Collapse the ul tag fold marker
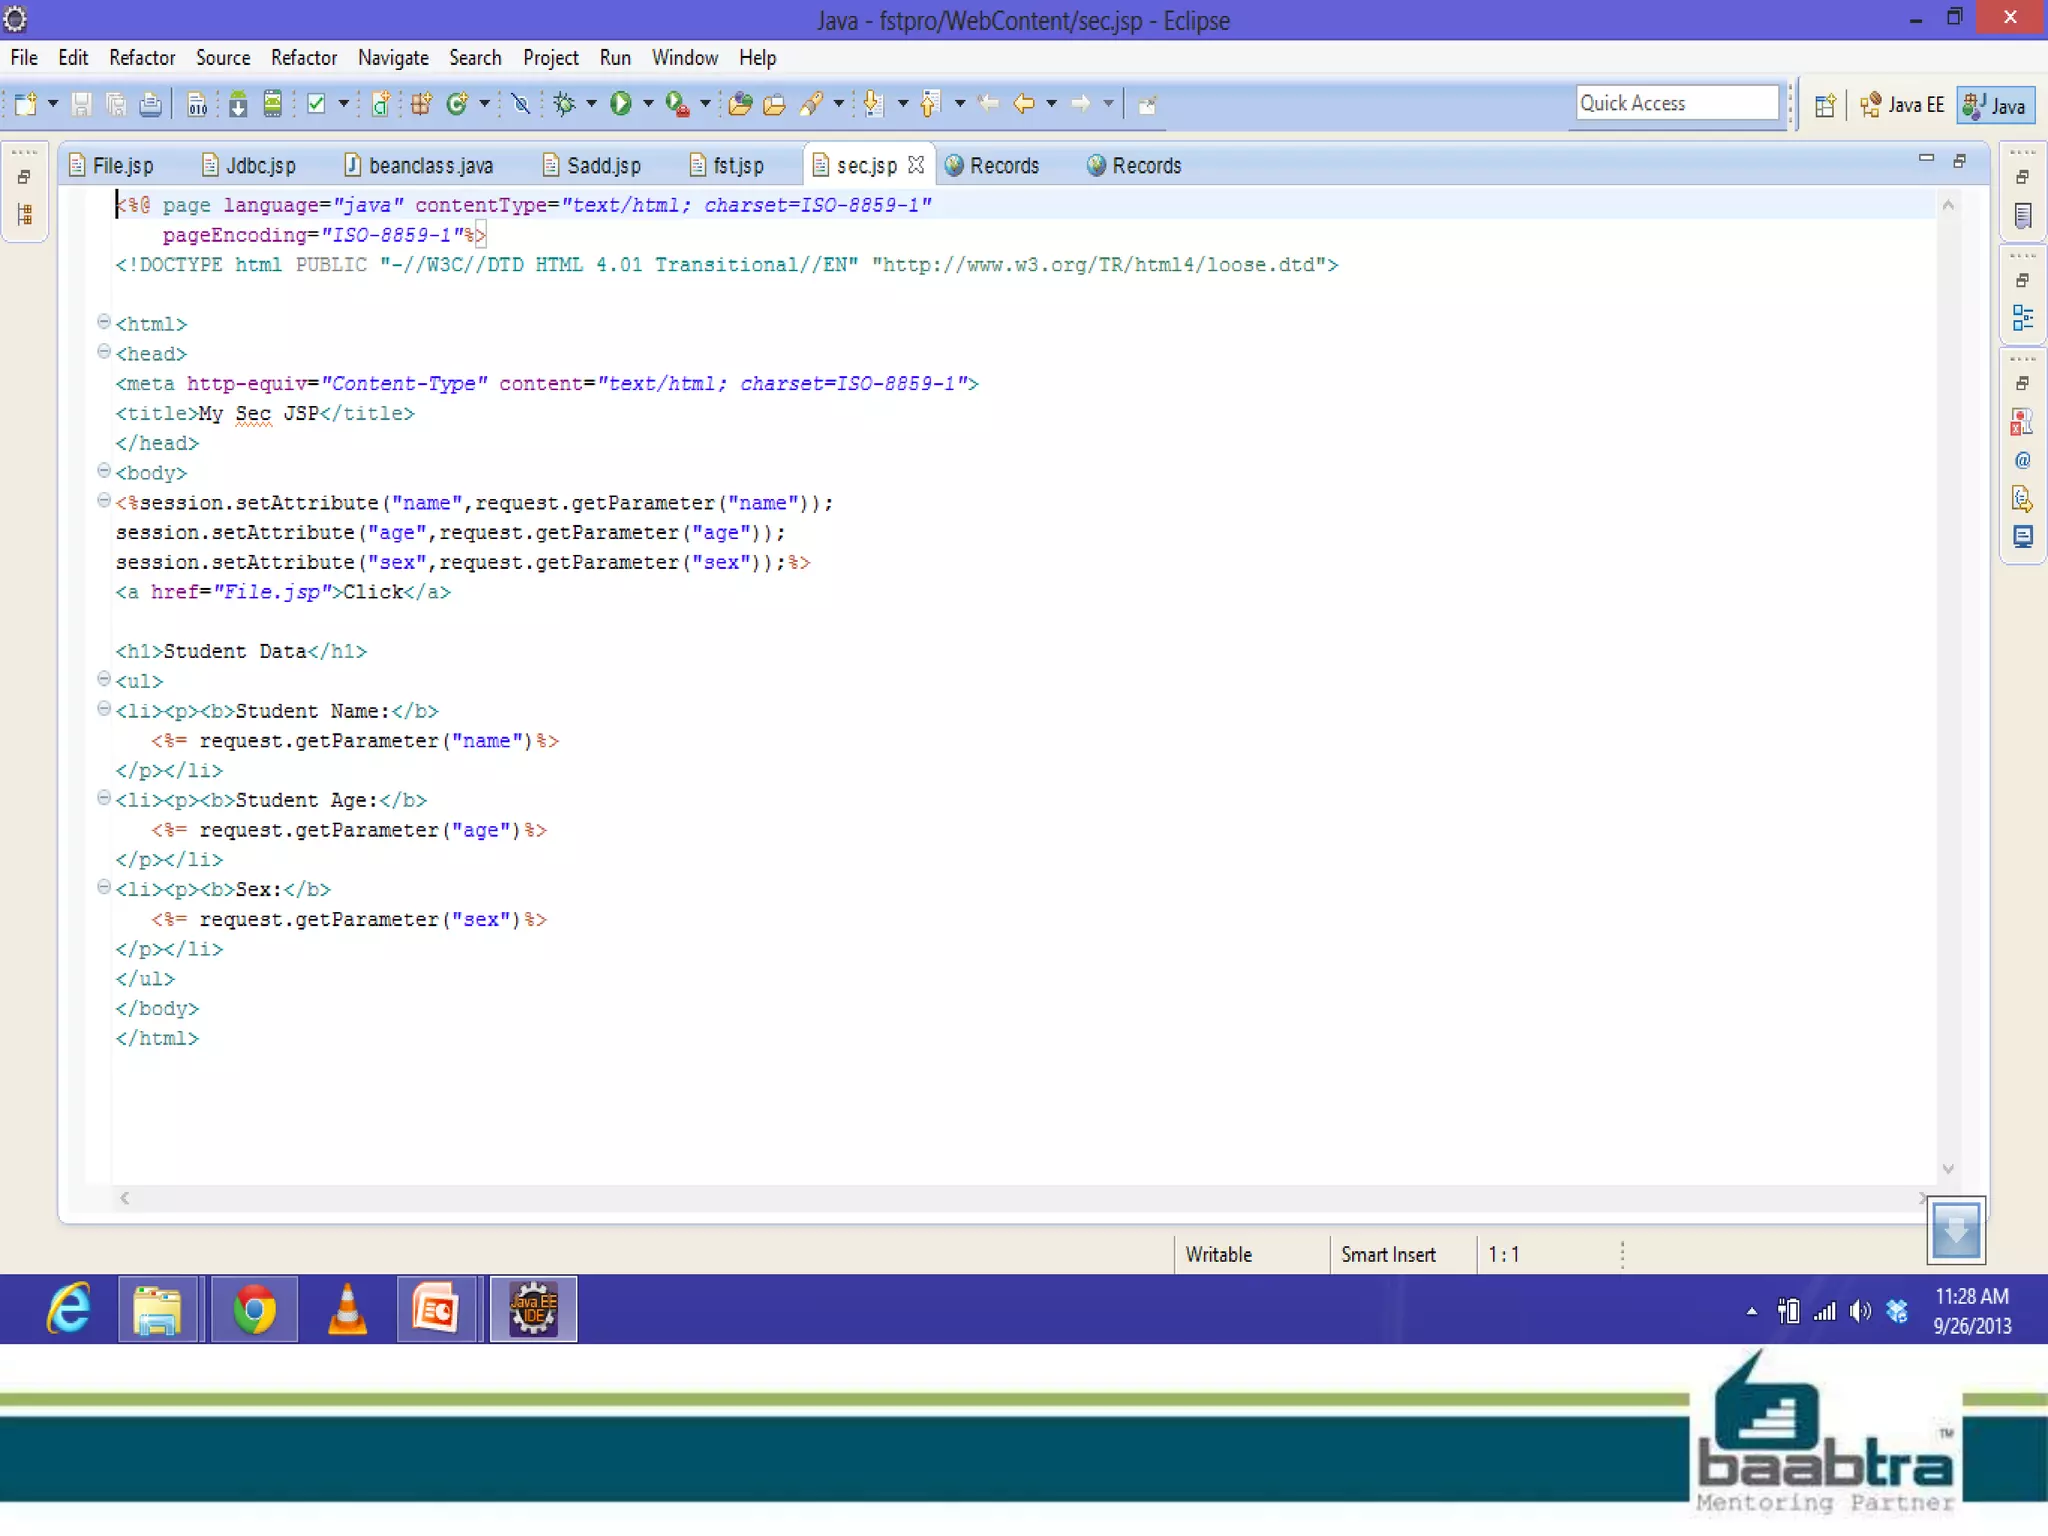Screen dimensions: 2048x1536 [103, 679]
